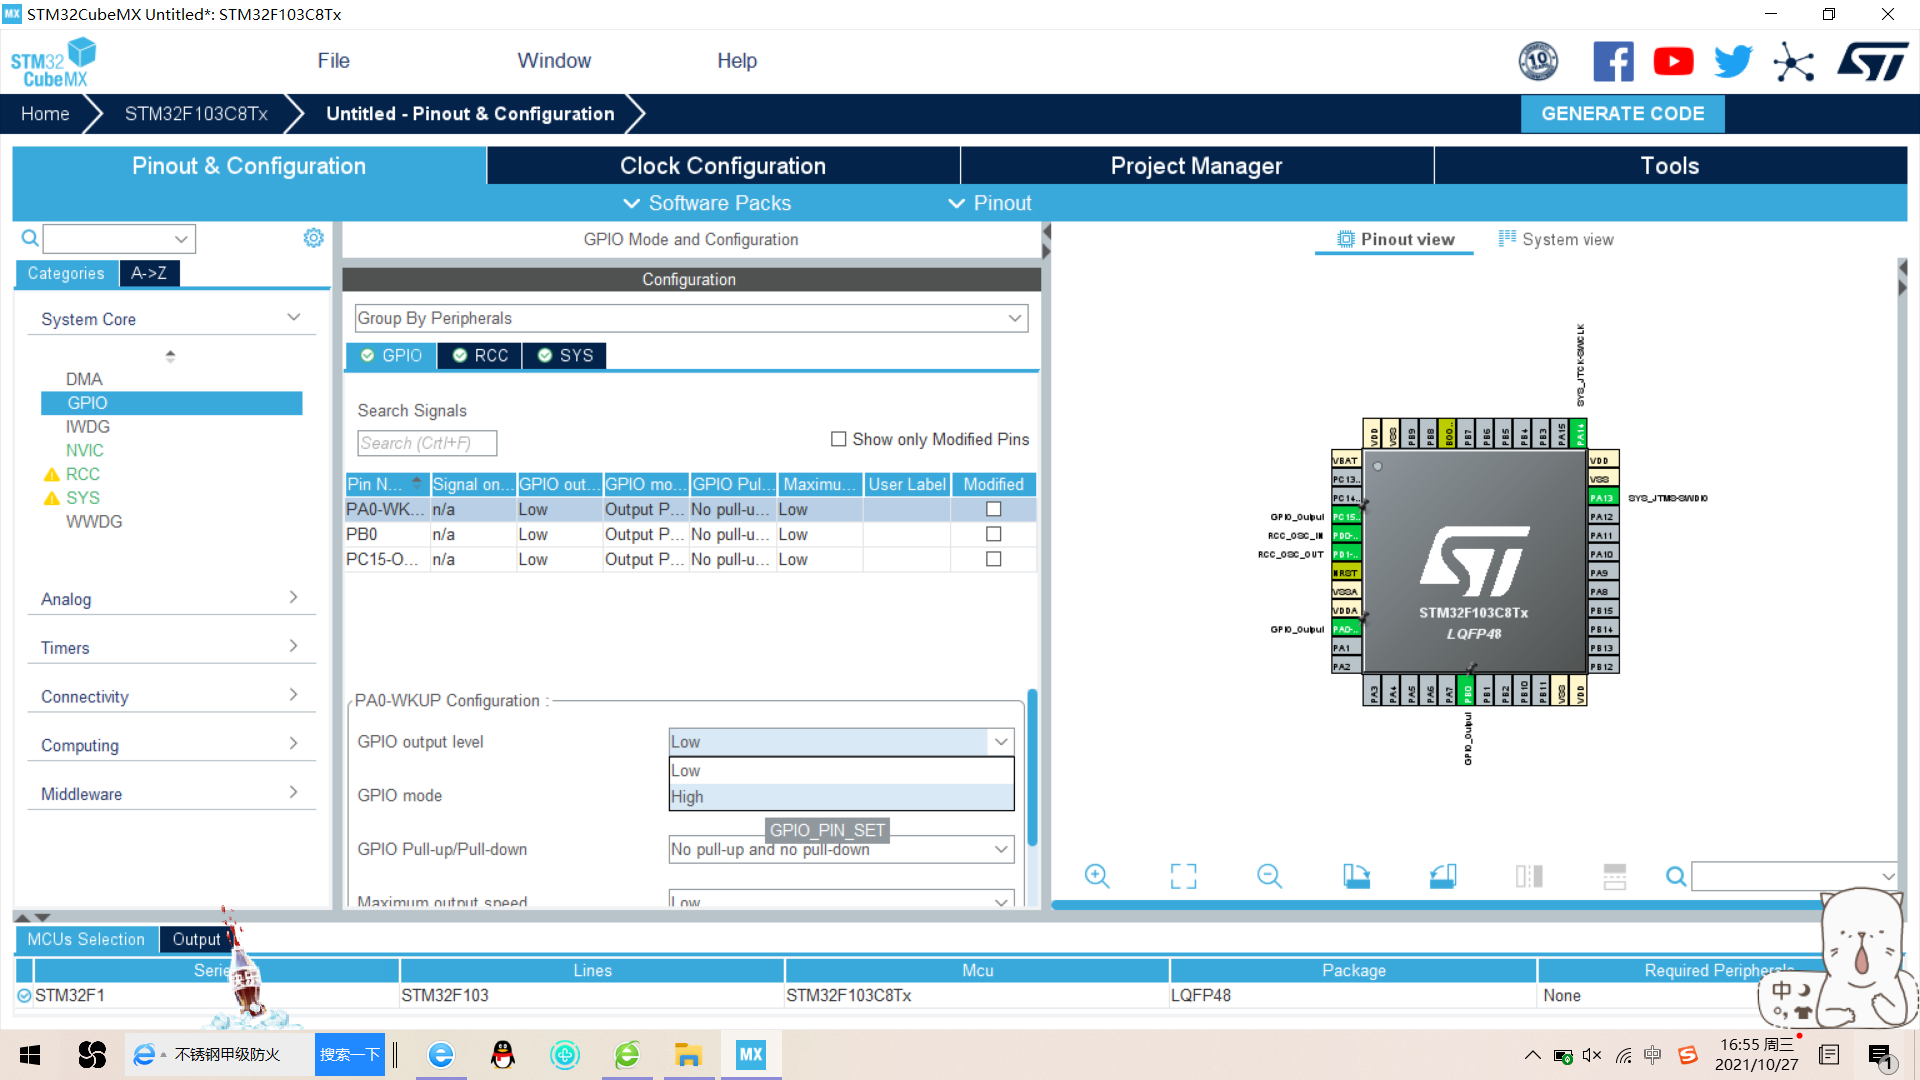Open Group By Peripherals dropdown
1920x1080 pixels.
click(x=691, y=318)
